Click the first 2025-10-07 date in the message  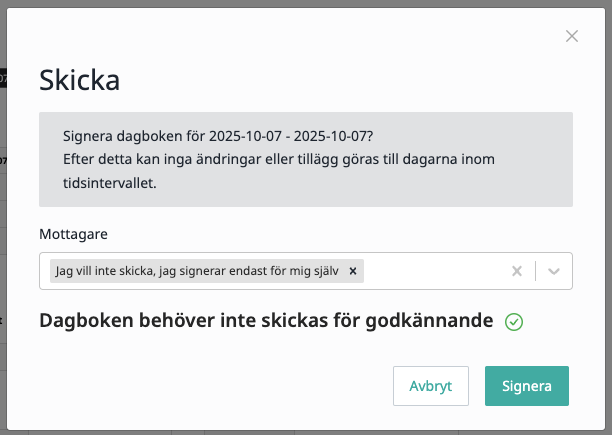click(245, 136)
